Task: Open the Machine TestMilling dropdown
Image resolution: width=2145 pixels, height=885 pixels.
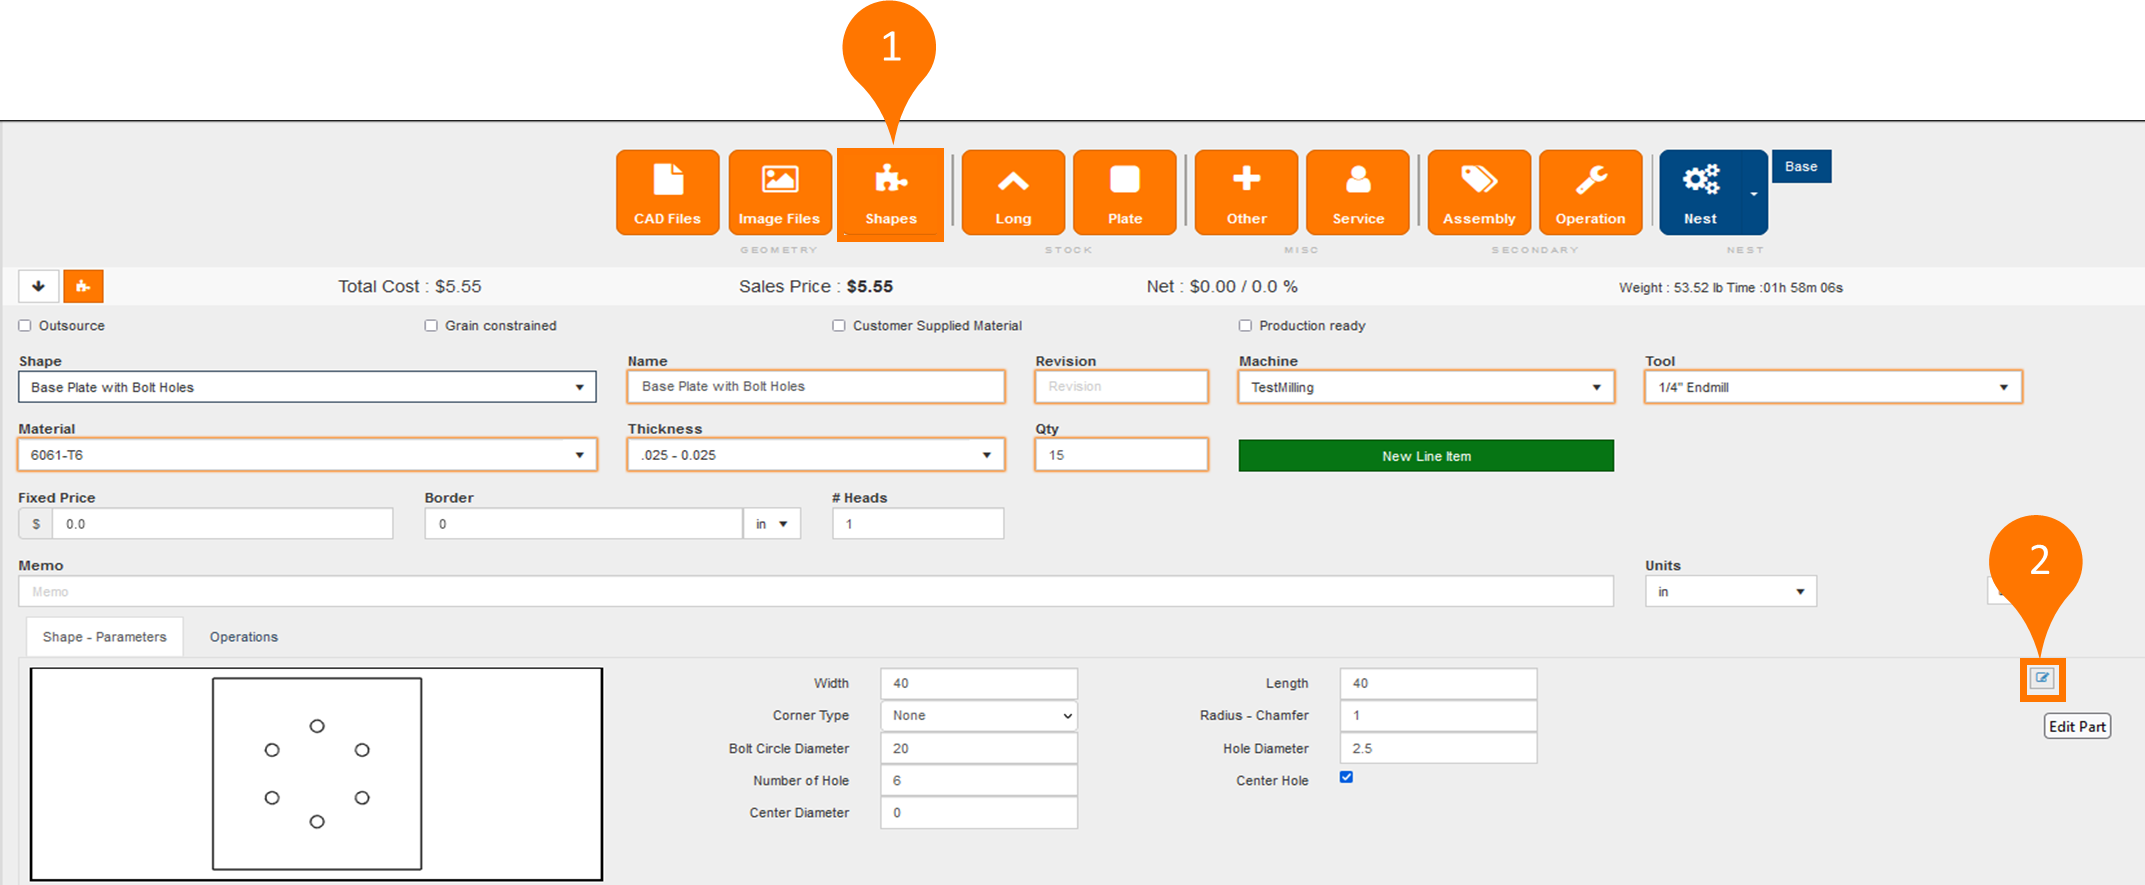Action: [x=1425, y=387]
